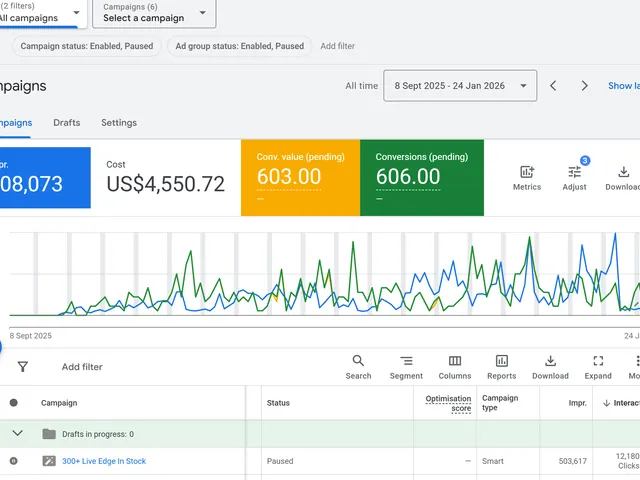Switch to the Settings tab
The width and height of the screenshot is (640, 480).
(x=119, y=122)
